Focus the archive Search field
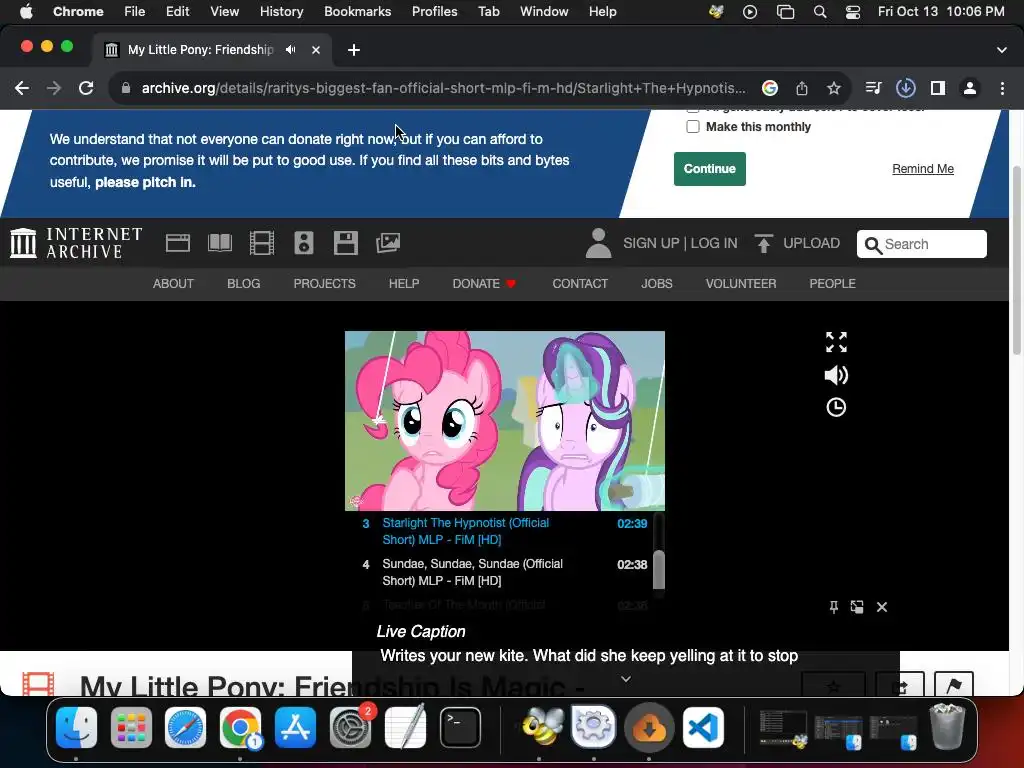Image resolution: width=1024 pixels, height=768 pixels. pos(921,244)
